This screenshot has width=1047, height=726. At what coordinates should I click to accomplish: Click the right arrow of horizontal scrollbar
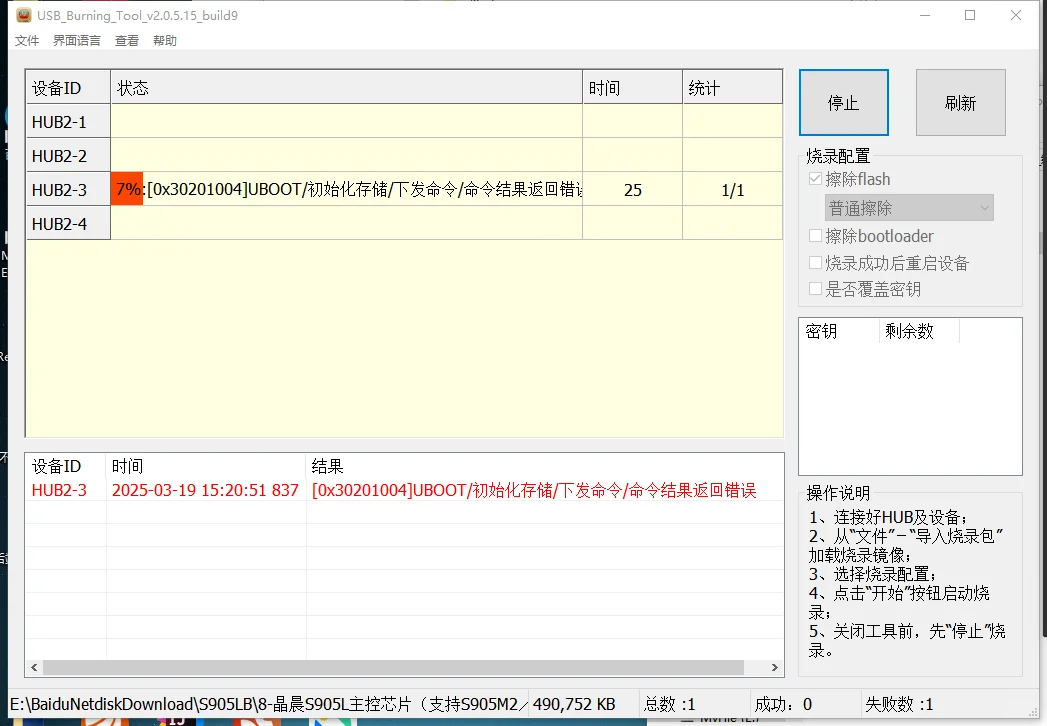(x=775, y=667)
